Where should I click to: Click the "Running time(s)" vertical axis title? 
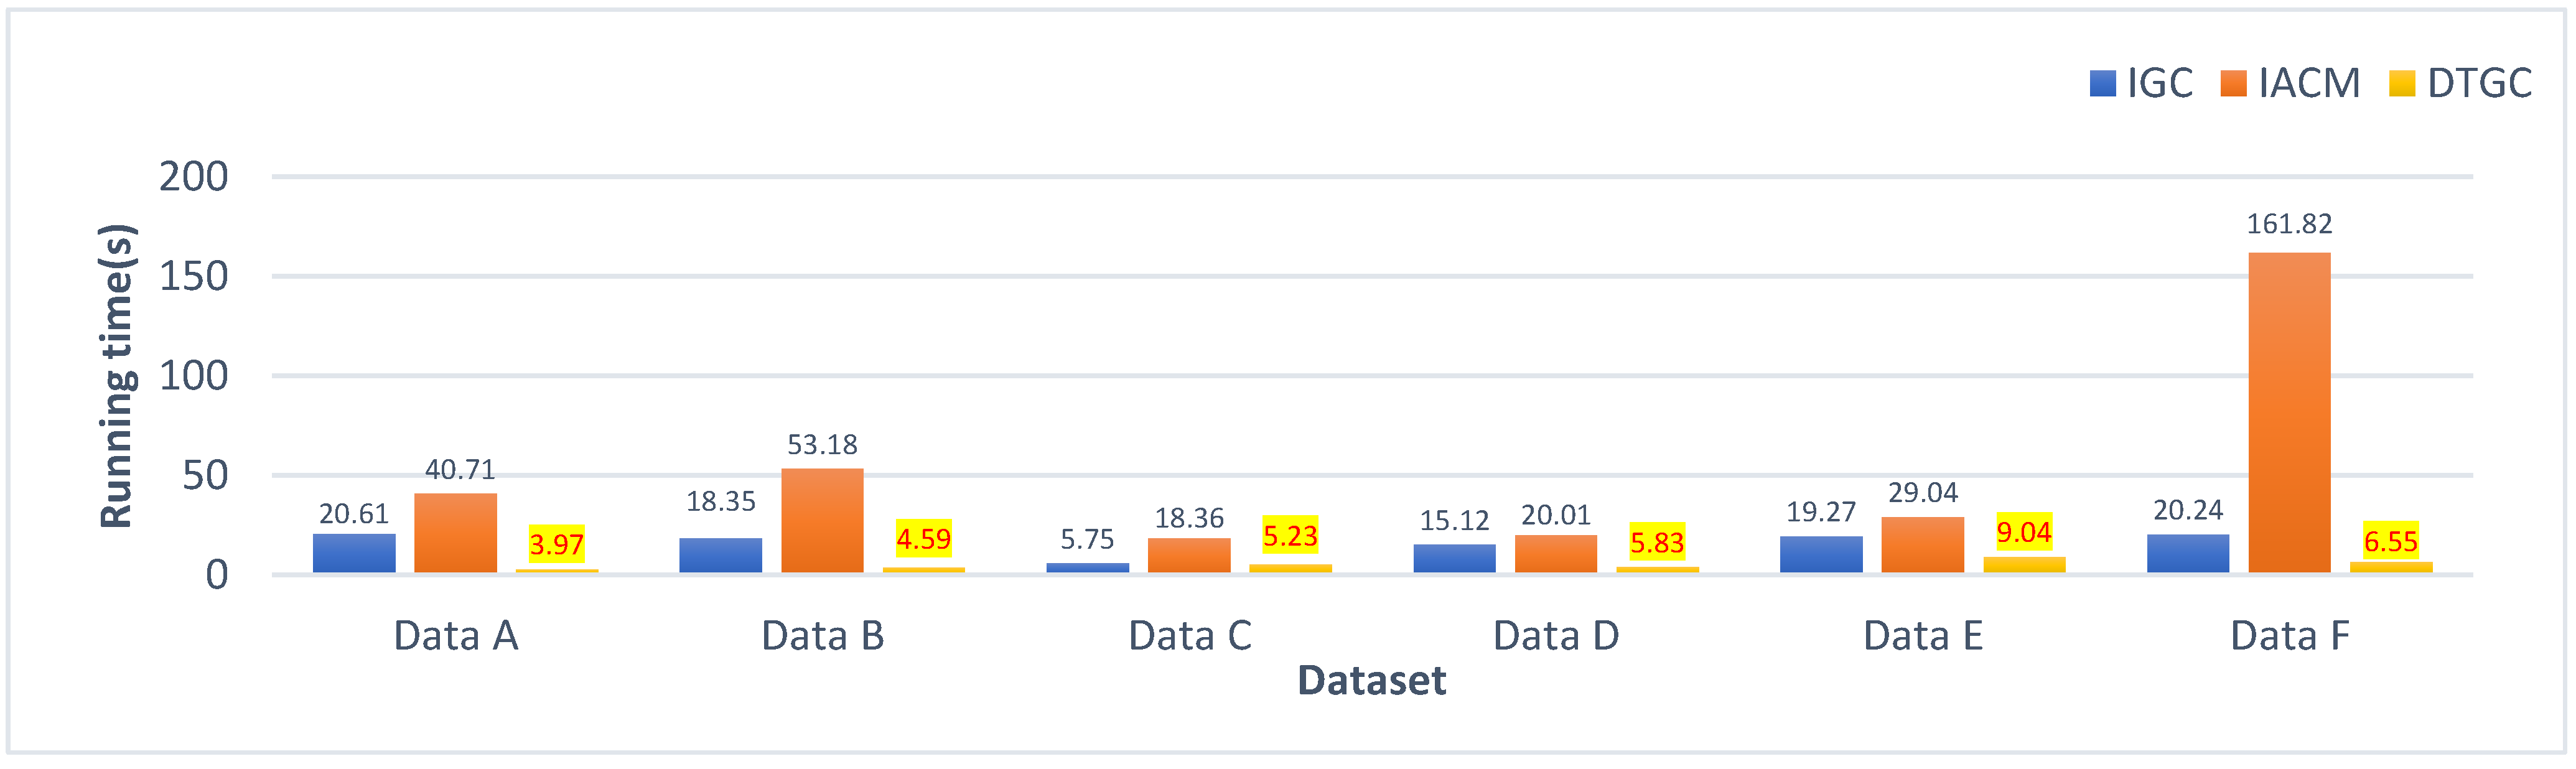[x=117, y=376]
